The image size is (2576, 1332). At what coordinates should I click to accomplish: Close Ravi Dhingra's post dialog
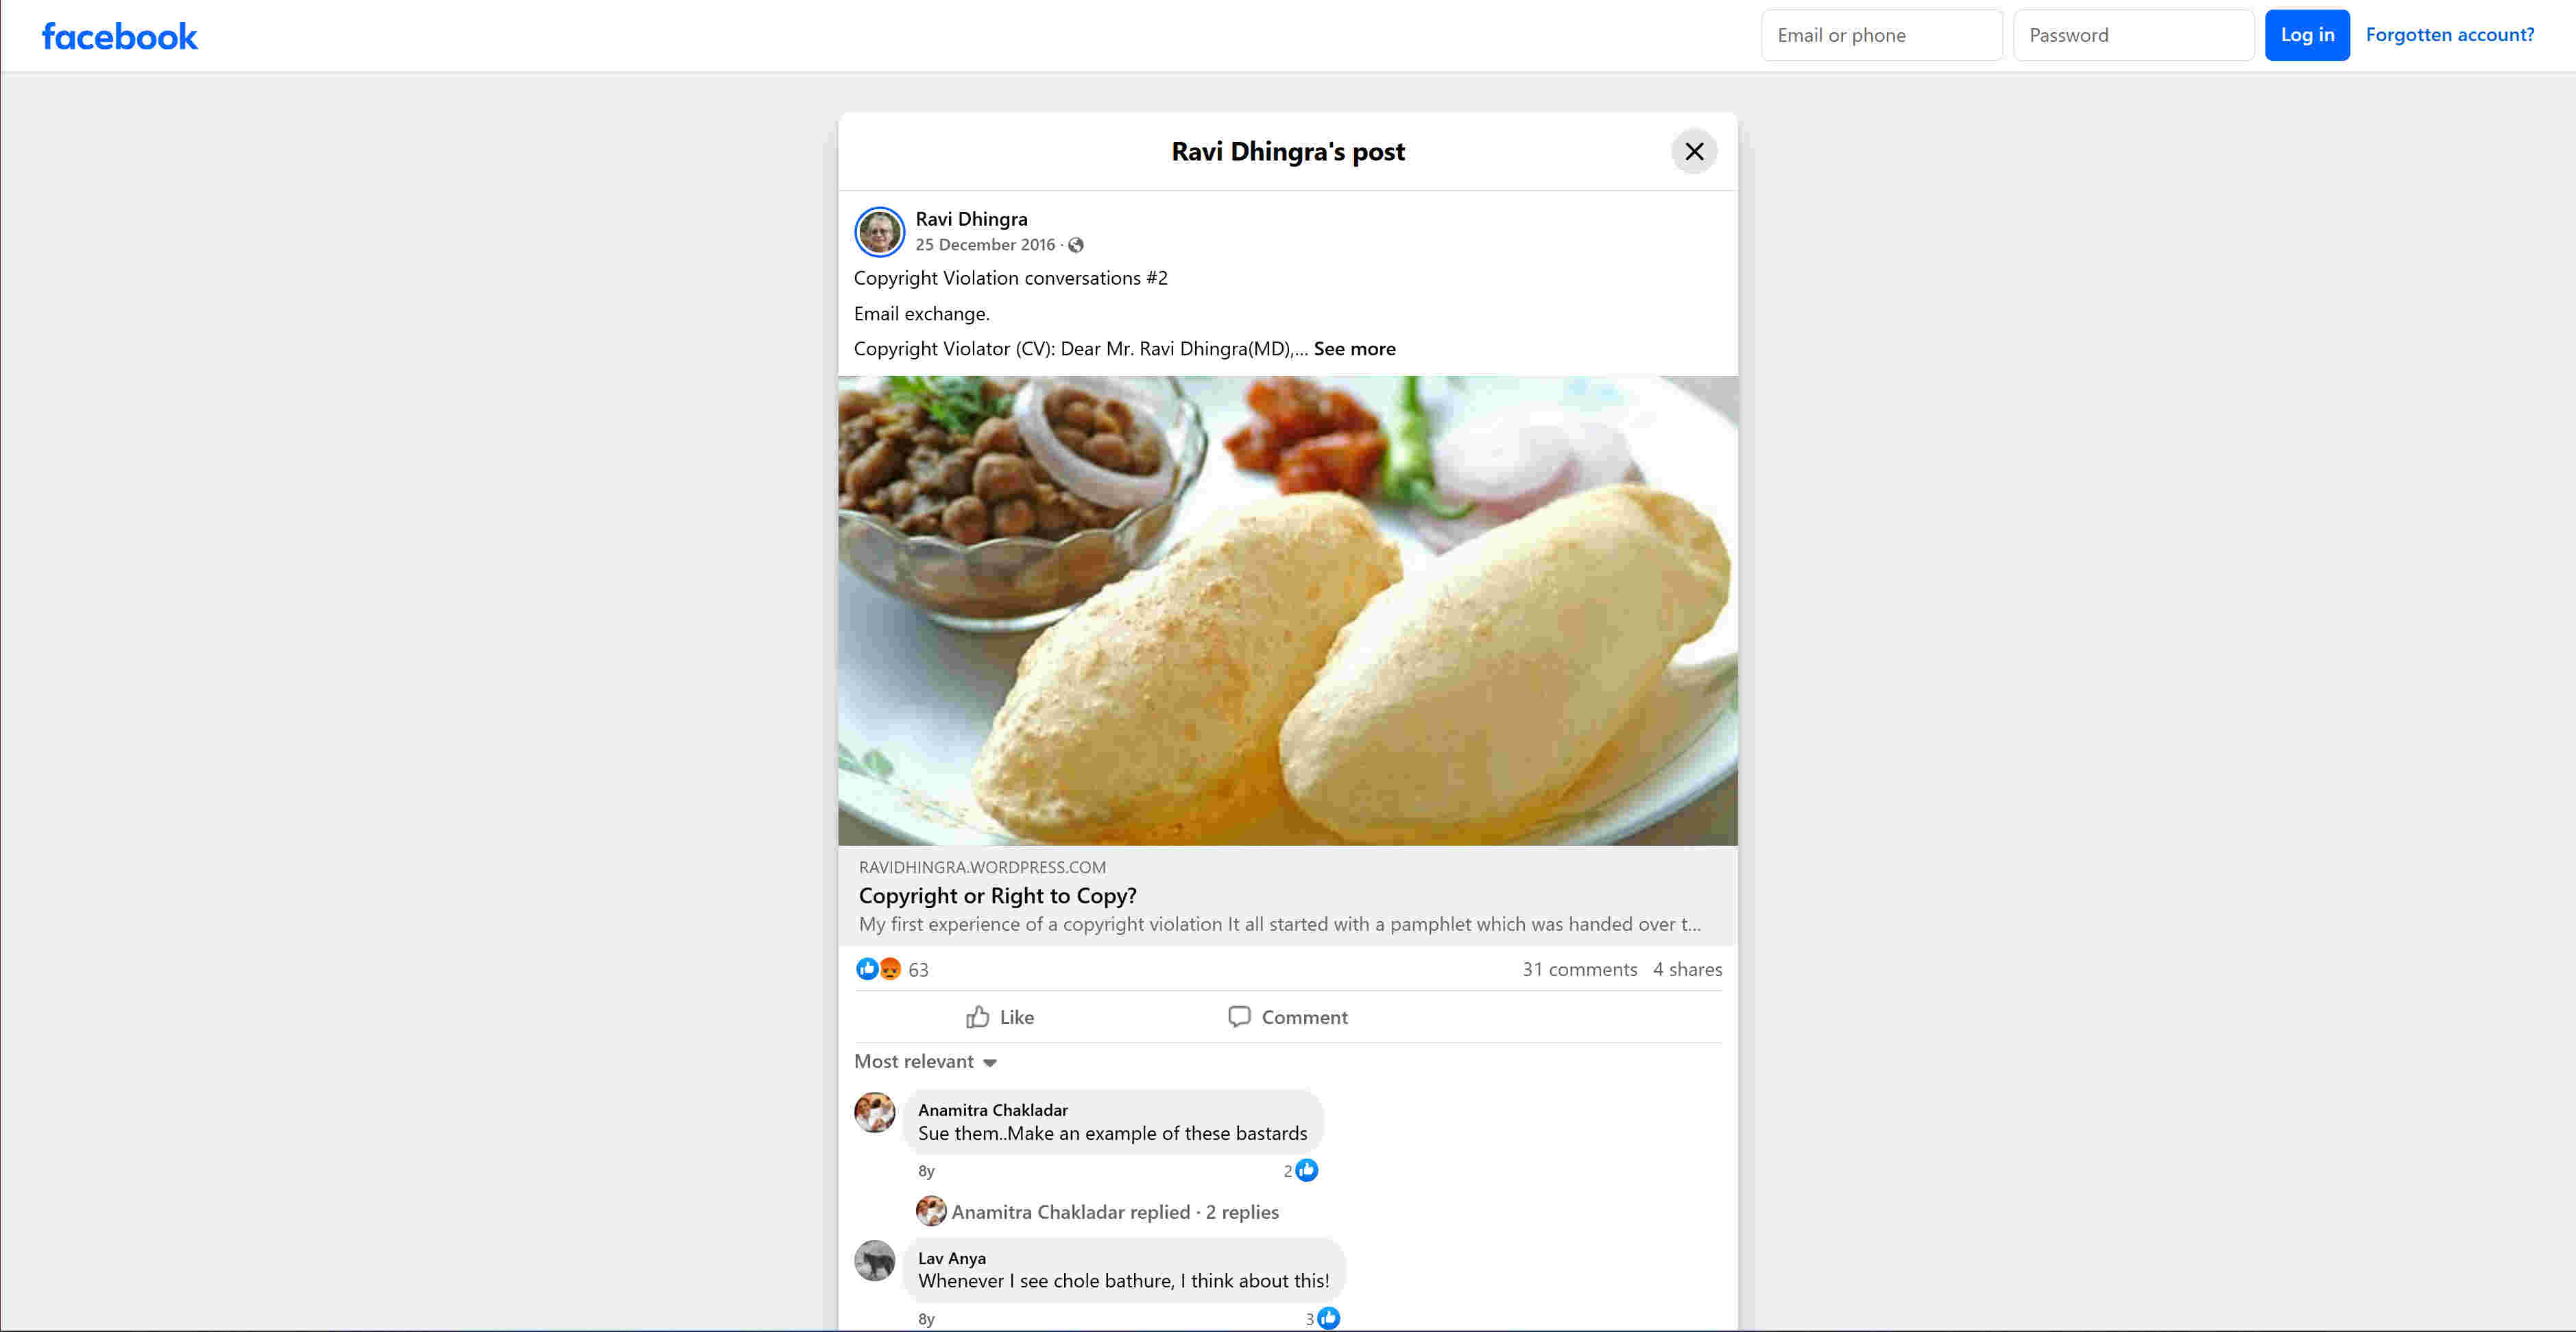1693,152
